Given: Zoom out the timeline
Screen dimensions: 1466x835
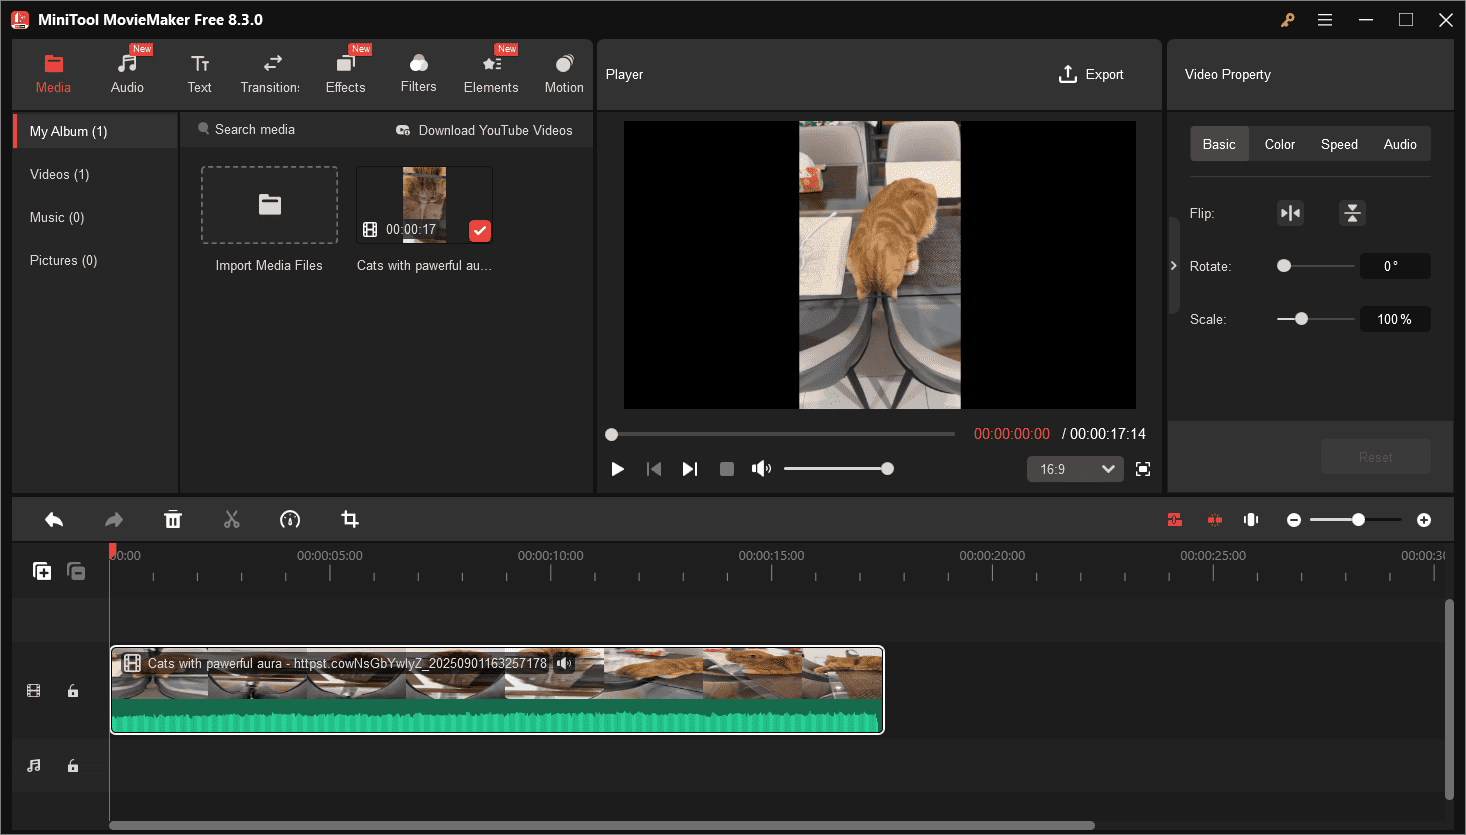Looking at the screenshot, I should [1294, 520].
